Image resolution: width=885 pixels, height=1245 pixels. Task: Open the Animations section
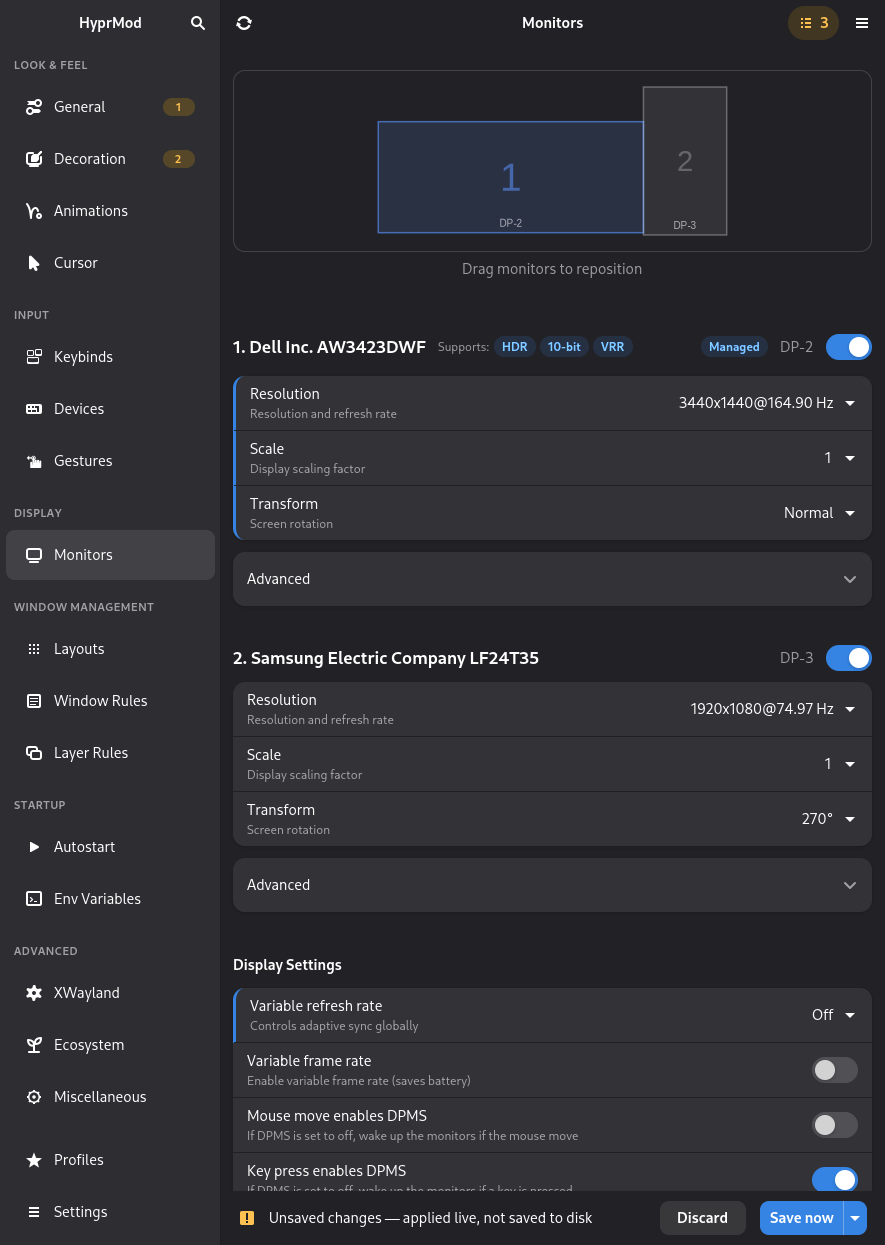(x=110, y=211)
